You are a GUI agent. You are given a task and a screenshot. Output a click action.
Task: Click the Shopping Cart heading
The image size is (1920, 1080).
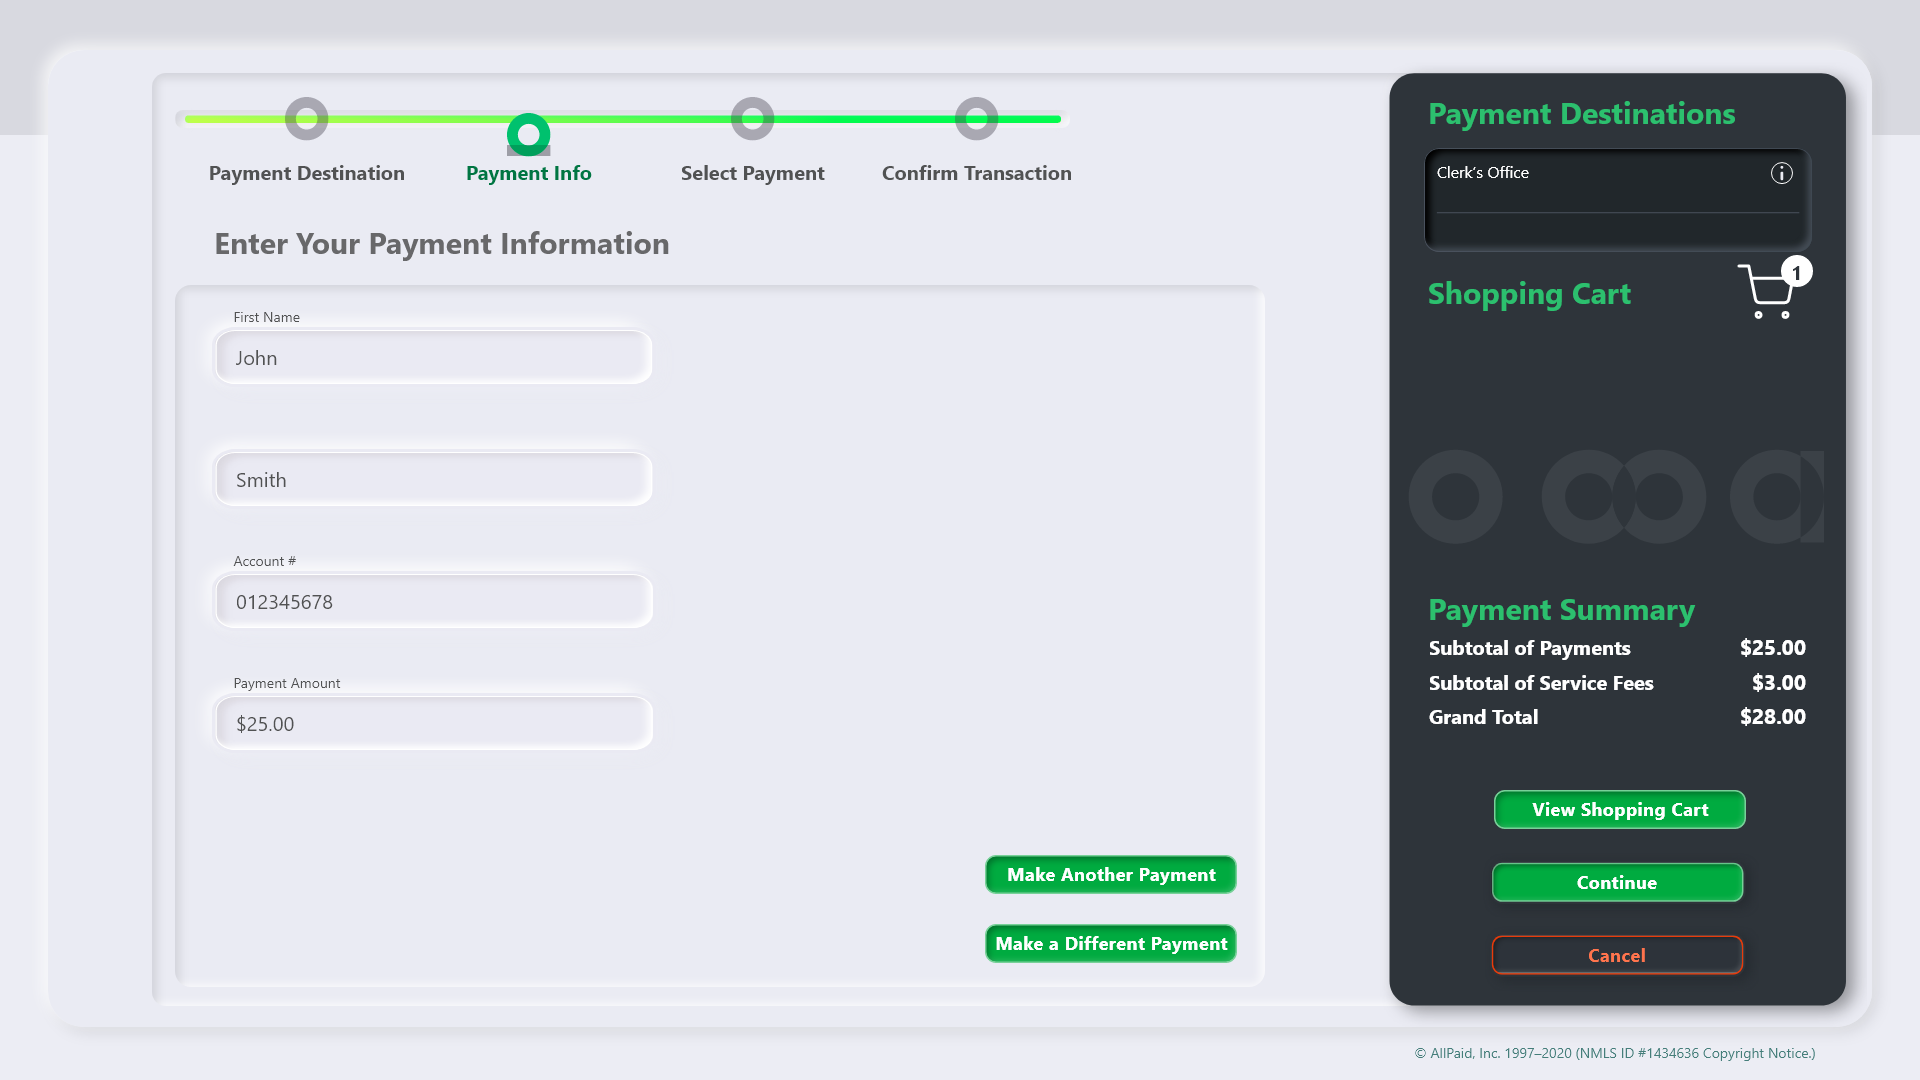point(1529,294)
